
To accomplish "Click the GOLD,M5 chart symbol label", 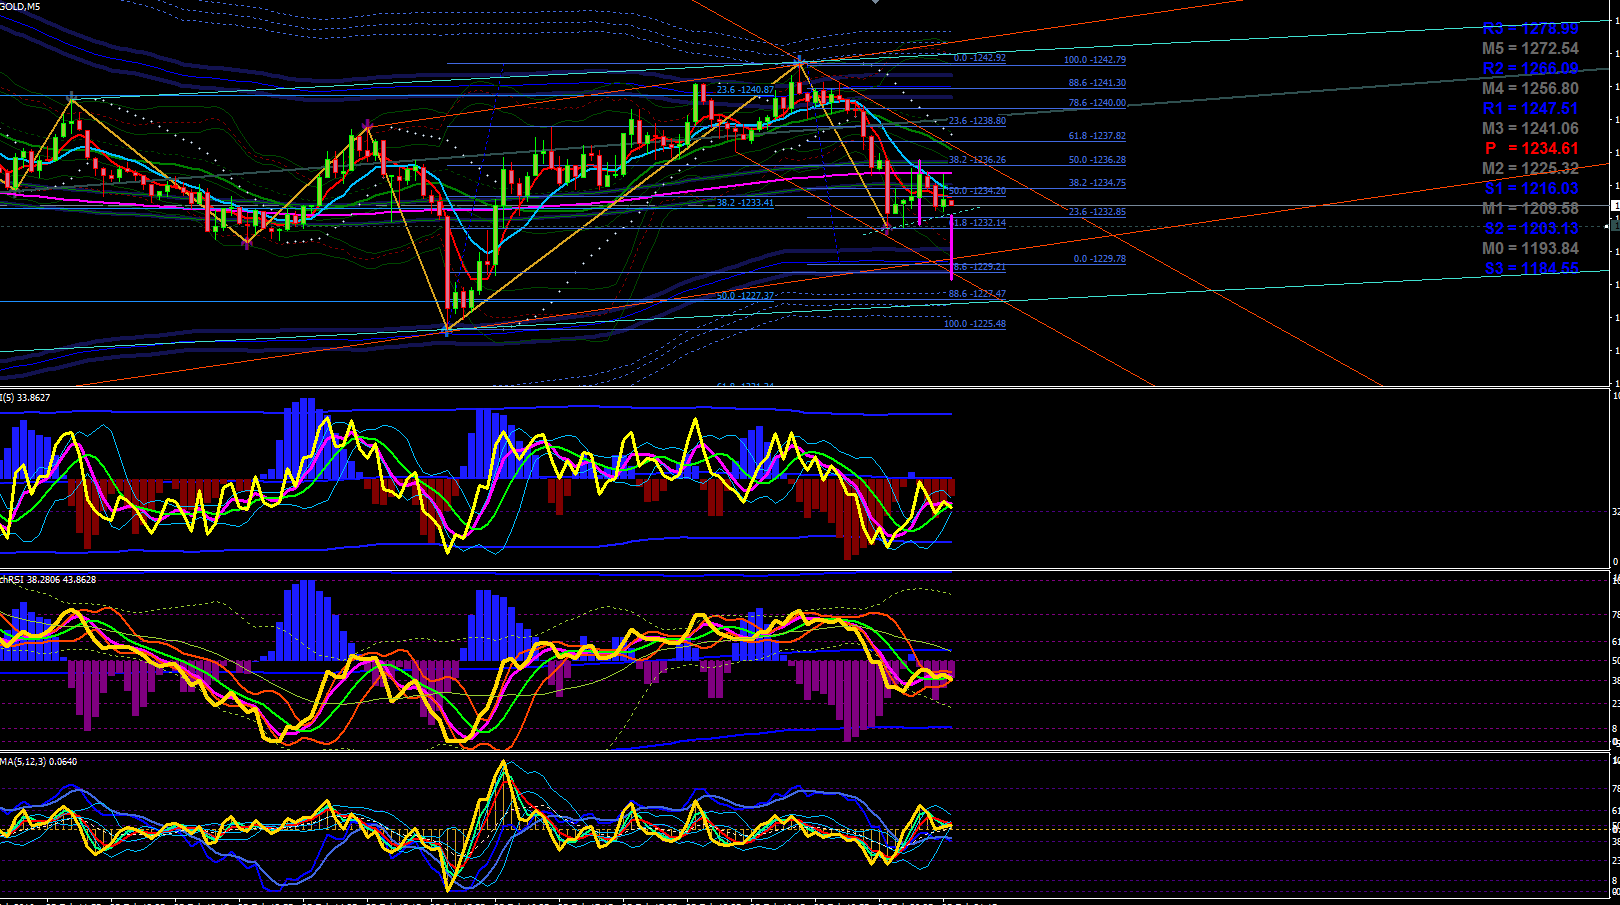I will click(x=20, y=6).
